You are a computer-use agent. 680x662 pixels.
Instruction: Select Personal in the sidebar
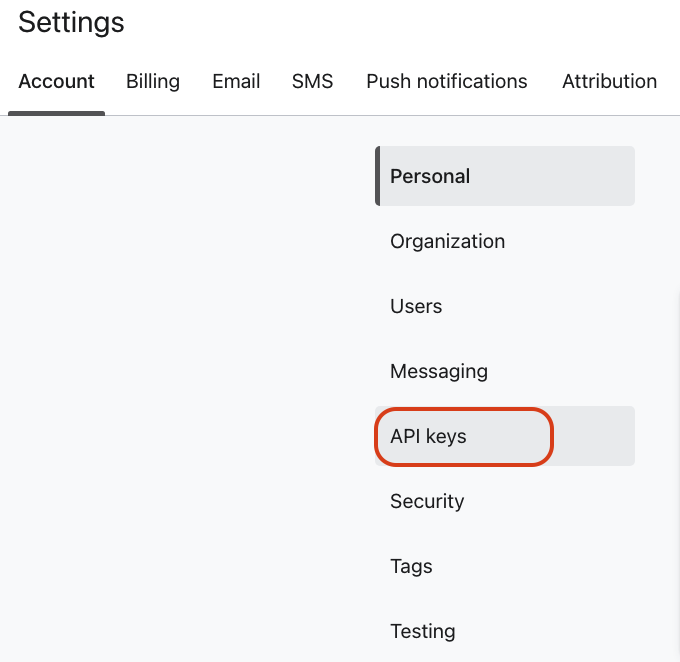point(430,176)
